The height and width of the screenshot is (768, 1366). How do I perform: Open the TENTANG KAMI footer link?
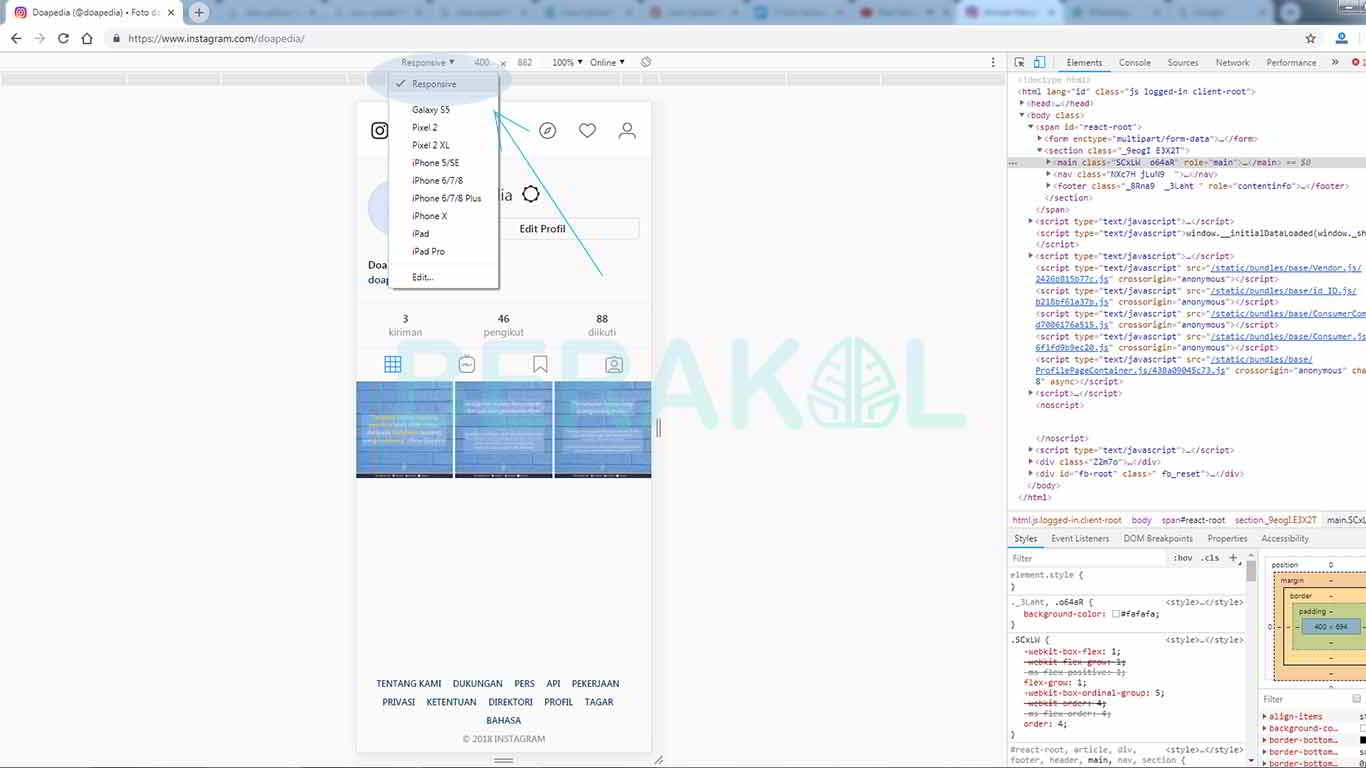(x=409, y=684)
